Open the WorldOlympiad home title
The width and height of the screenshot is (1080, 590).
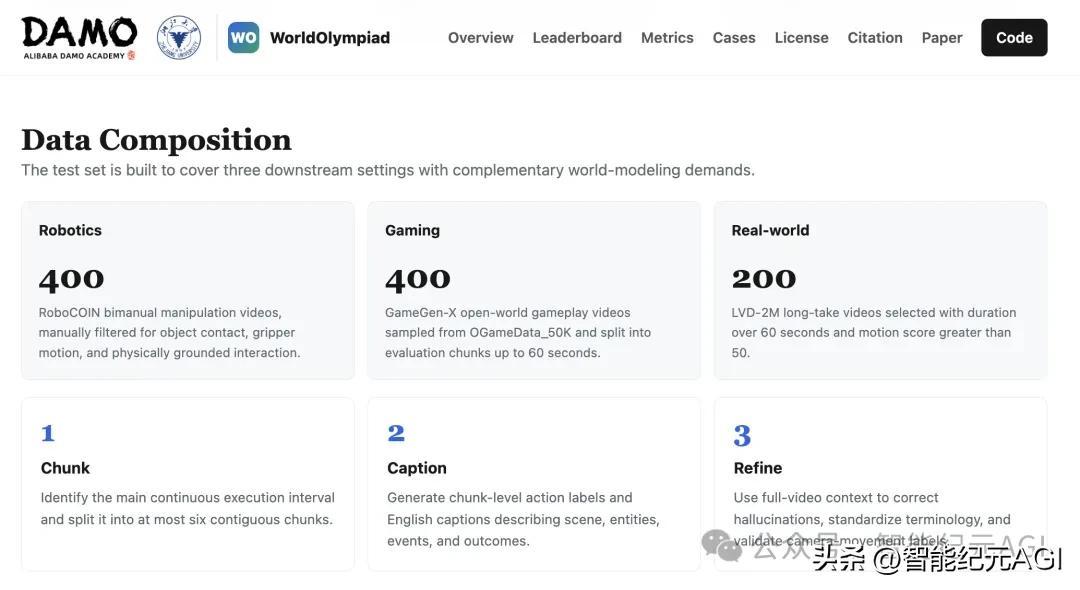click(330, 38)
